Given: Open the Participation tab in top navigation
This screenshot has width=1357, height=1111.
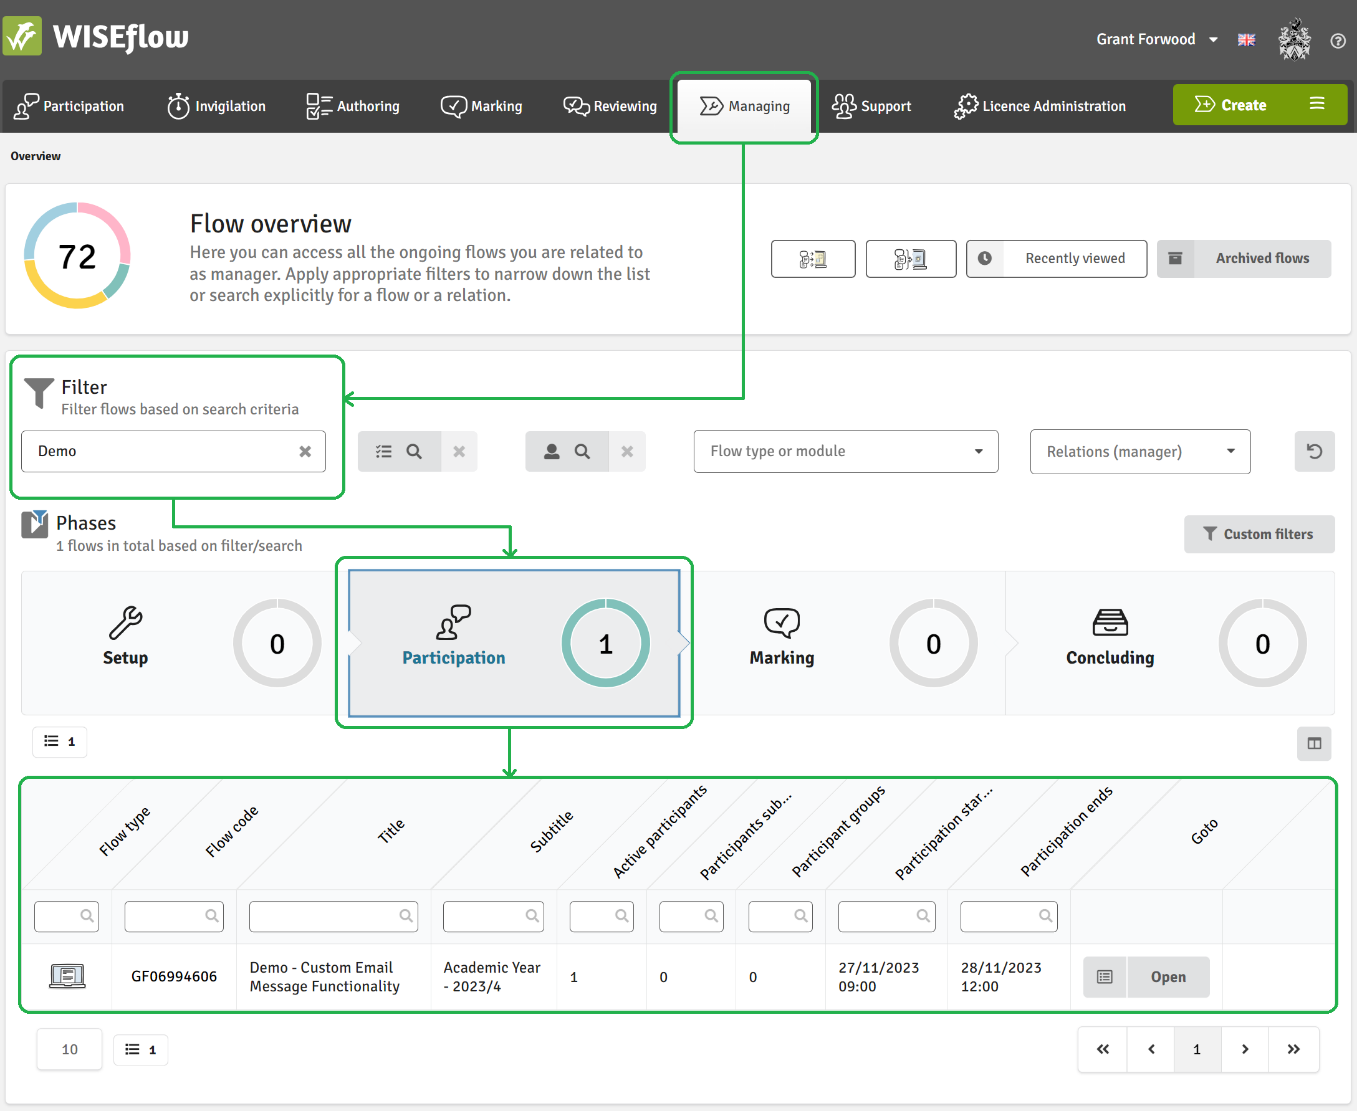Looking at the screenshot, I should (x=69, y=106).
